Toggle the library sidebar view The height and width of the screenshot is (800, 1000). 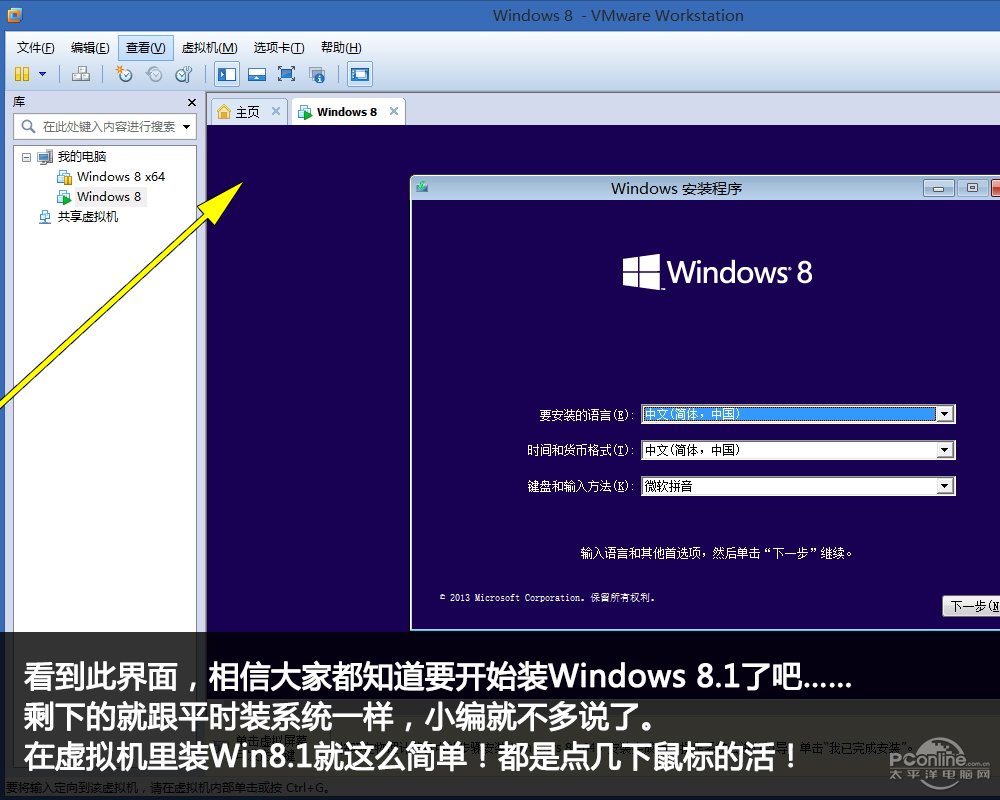pos(226,75)
